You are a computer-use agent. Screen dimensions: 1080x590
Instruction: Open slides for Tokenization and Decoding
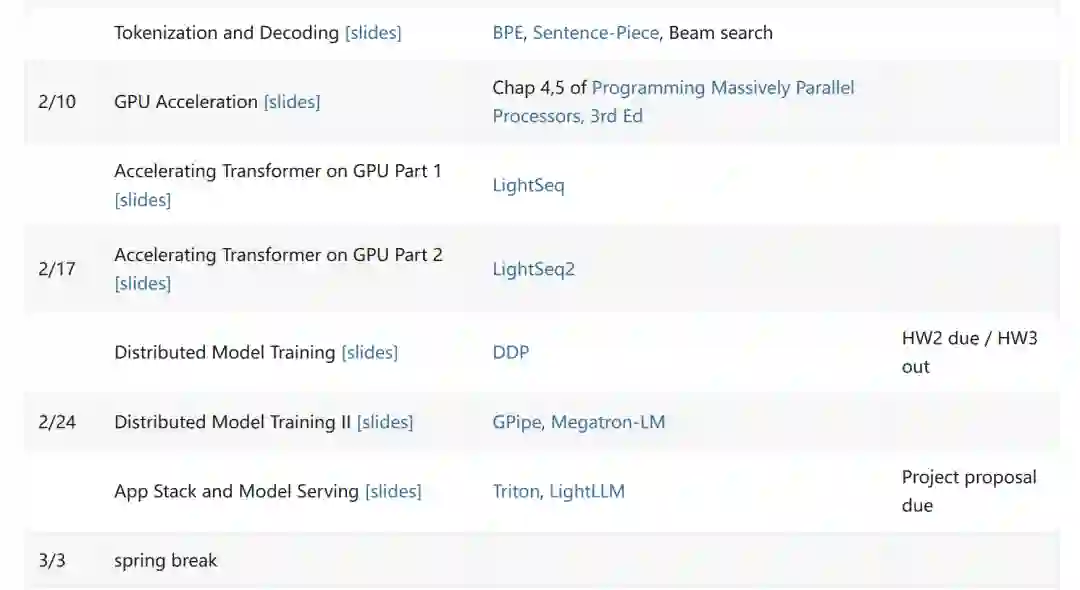tap(373, 33)
